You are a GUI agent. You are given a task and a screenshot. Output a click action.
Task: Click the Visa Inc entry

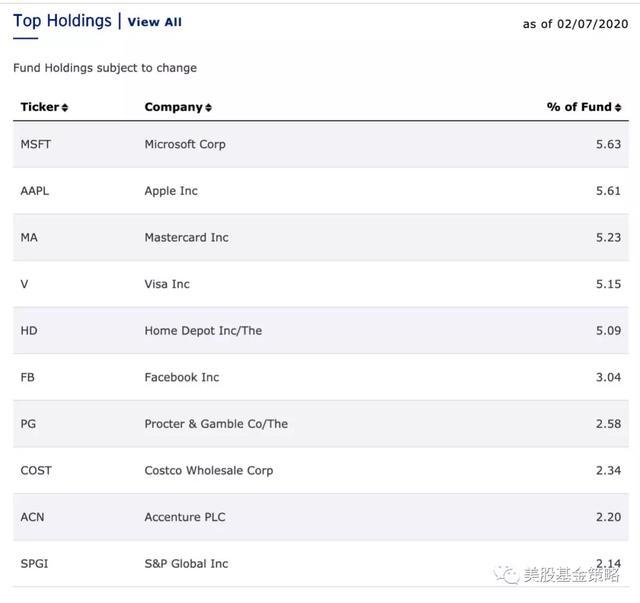click(167, 284)
